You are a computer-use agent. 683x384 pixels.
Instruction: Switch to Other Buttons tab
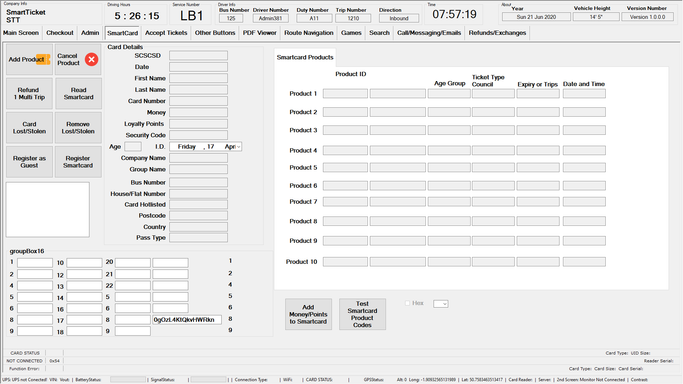pos(215,33)
